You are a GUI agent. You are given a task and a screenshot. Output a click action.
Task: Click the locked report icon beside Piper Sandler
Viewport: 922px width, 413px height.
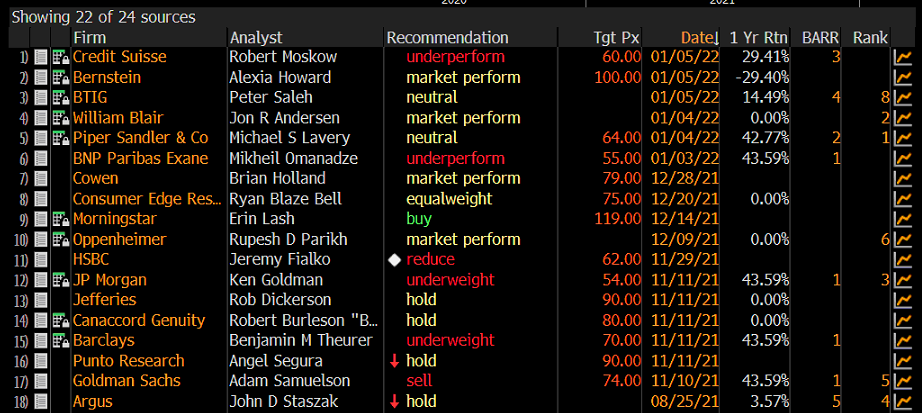click(60, 138)
